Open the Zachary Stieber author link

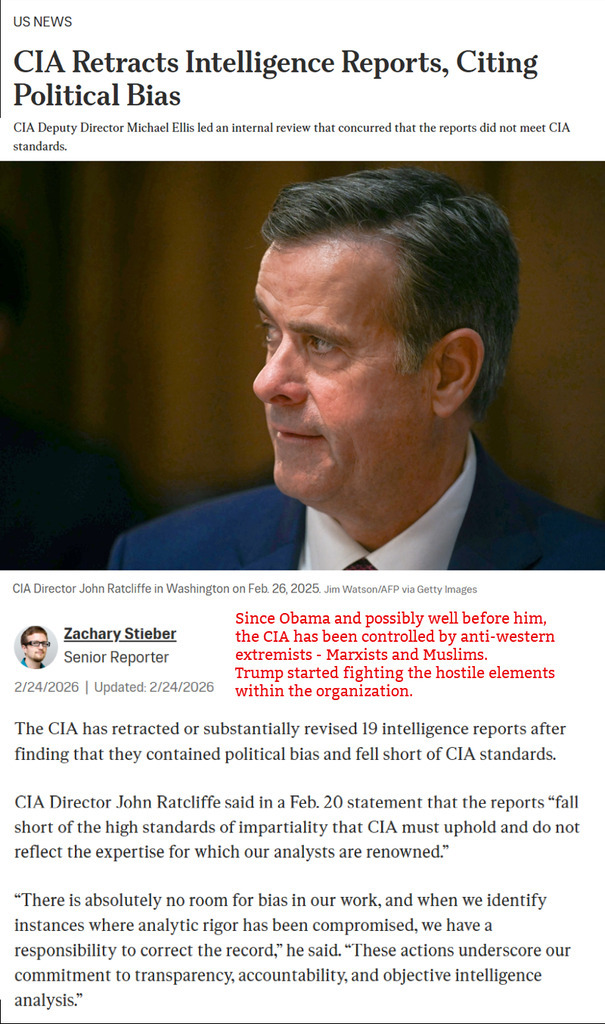point(120,633)
